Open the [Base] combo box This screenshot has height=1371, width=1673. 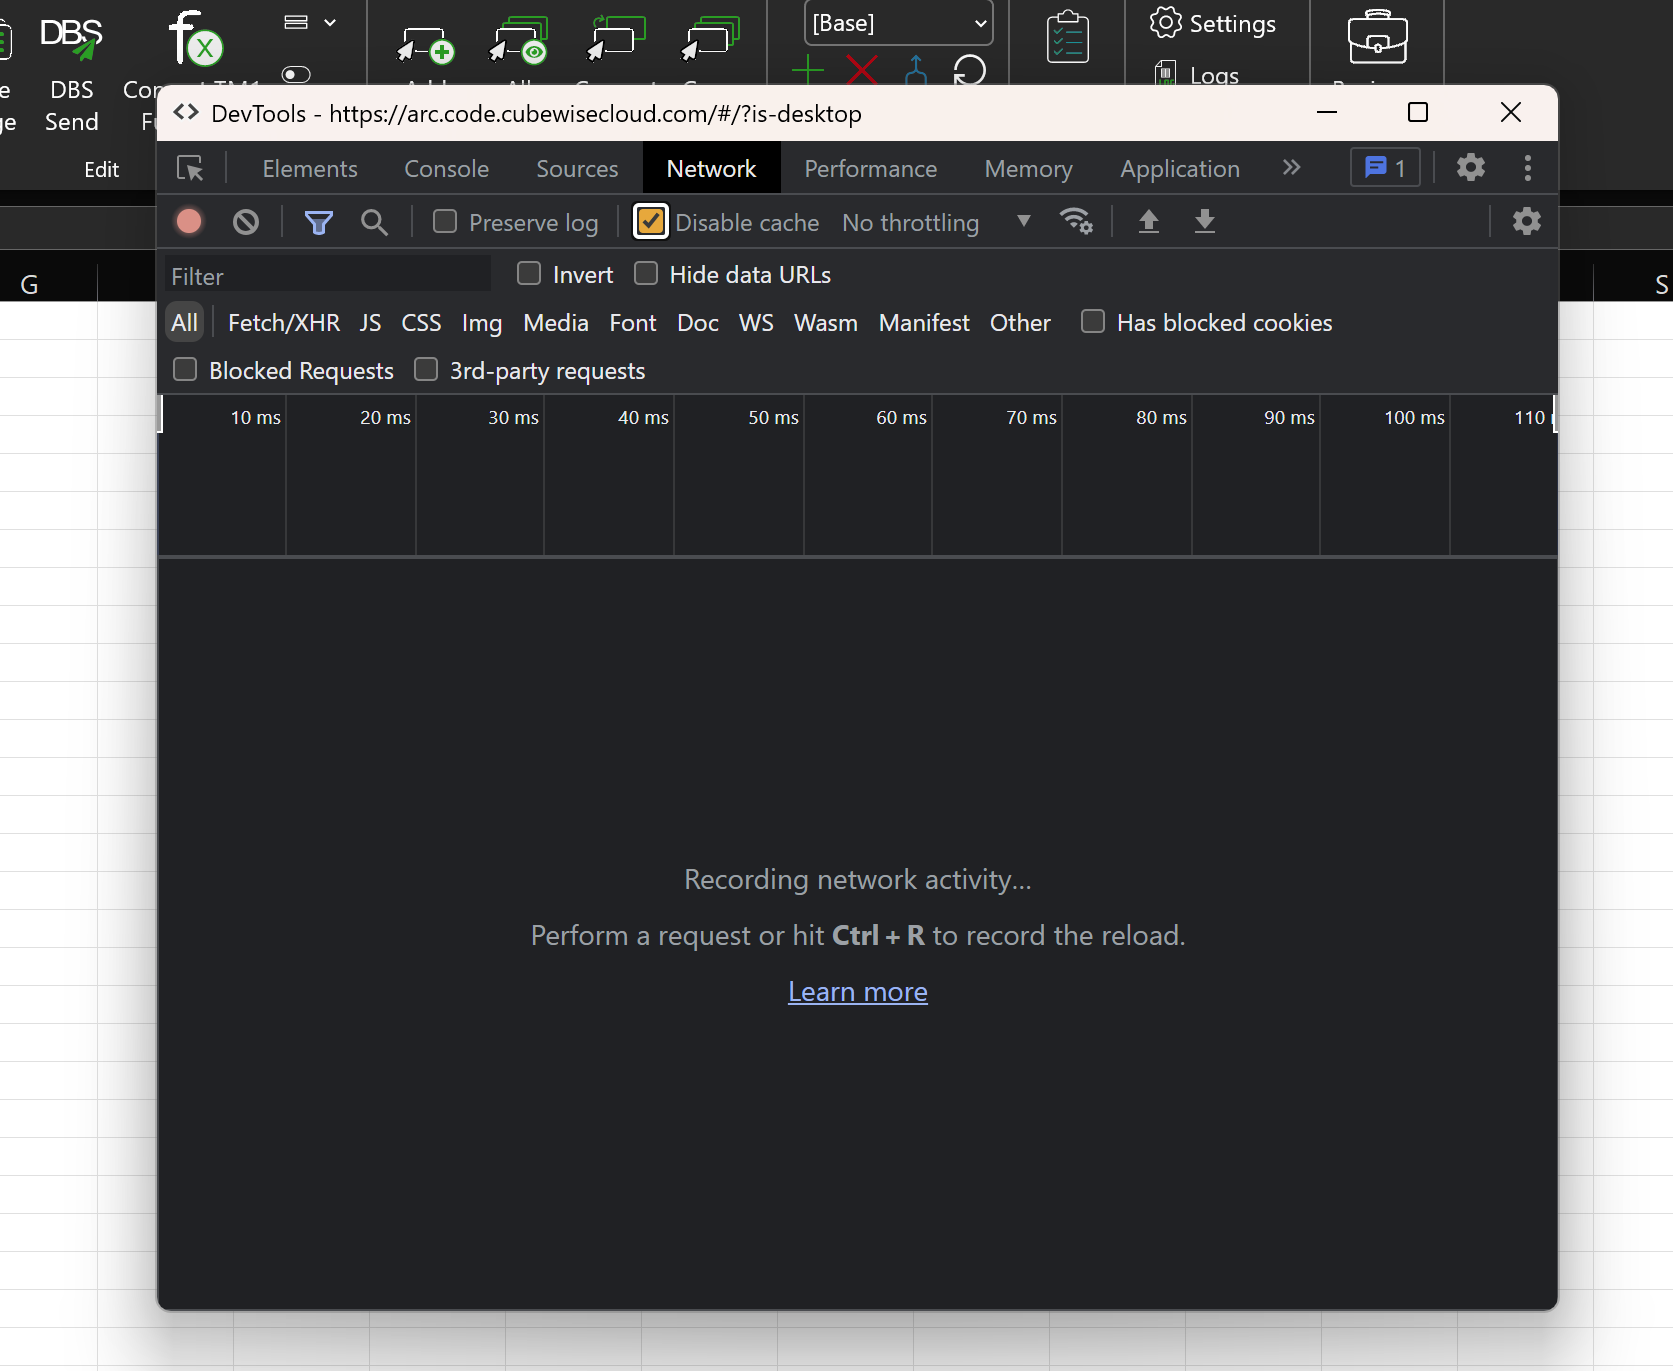tap(898, 23)
